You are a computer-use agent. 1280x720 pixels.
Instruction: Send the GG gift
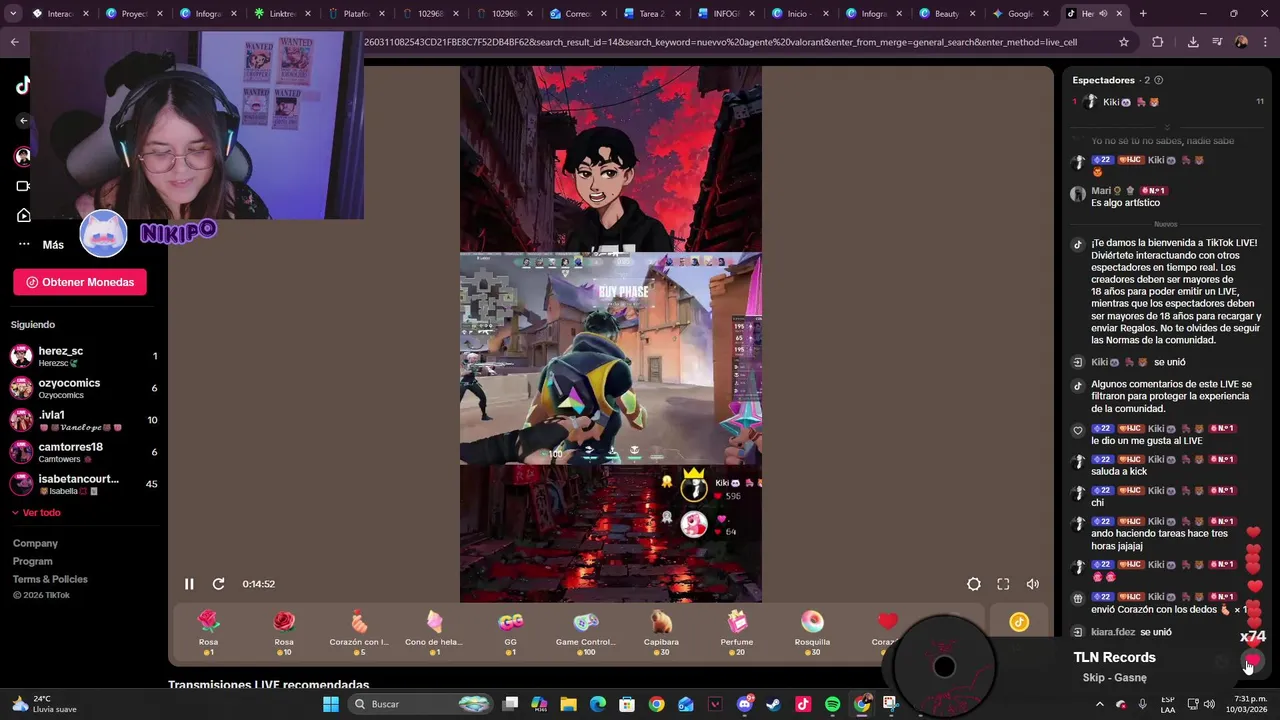click(510, 633)
